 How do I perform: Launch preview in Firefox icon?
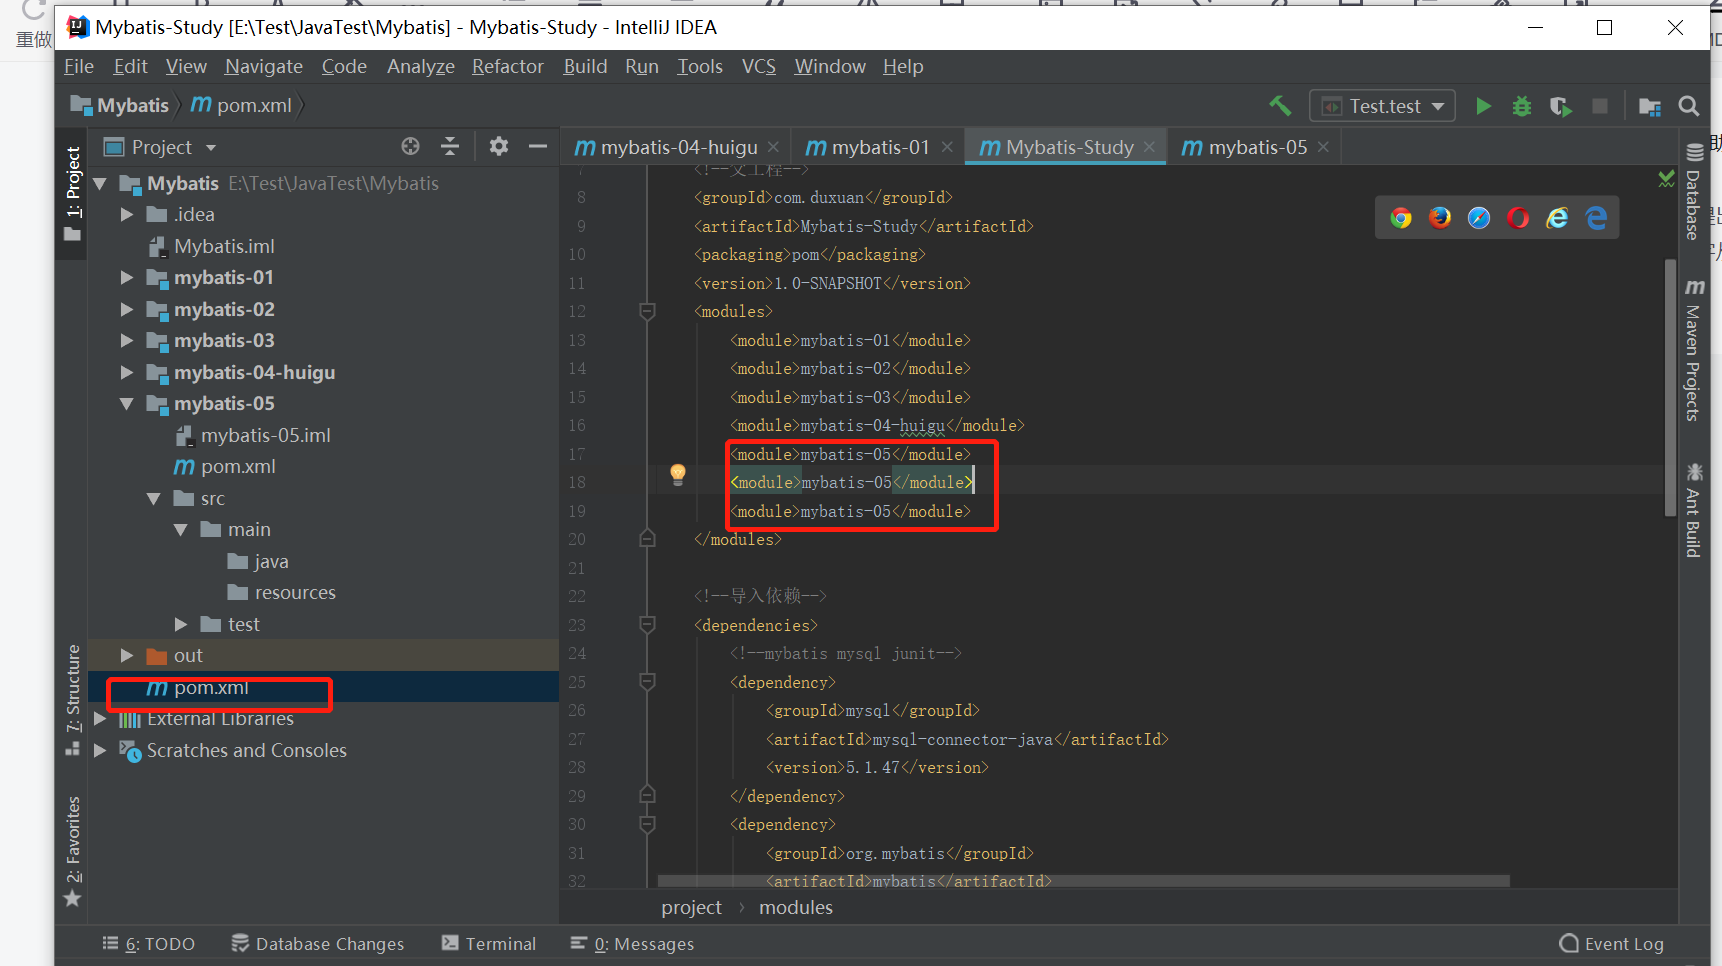pos(1440,217)
